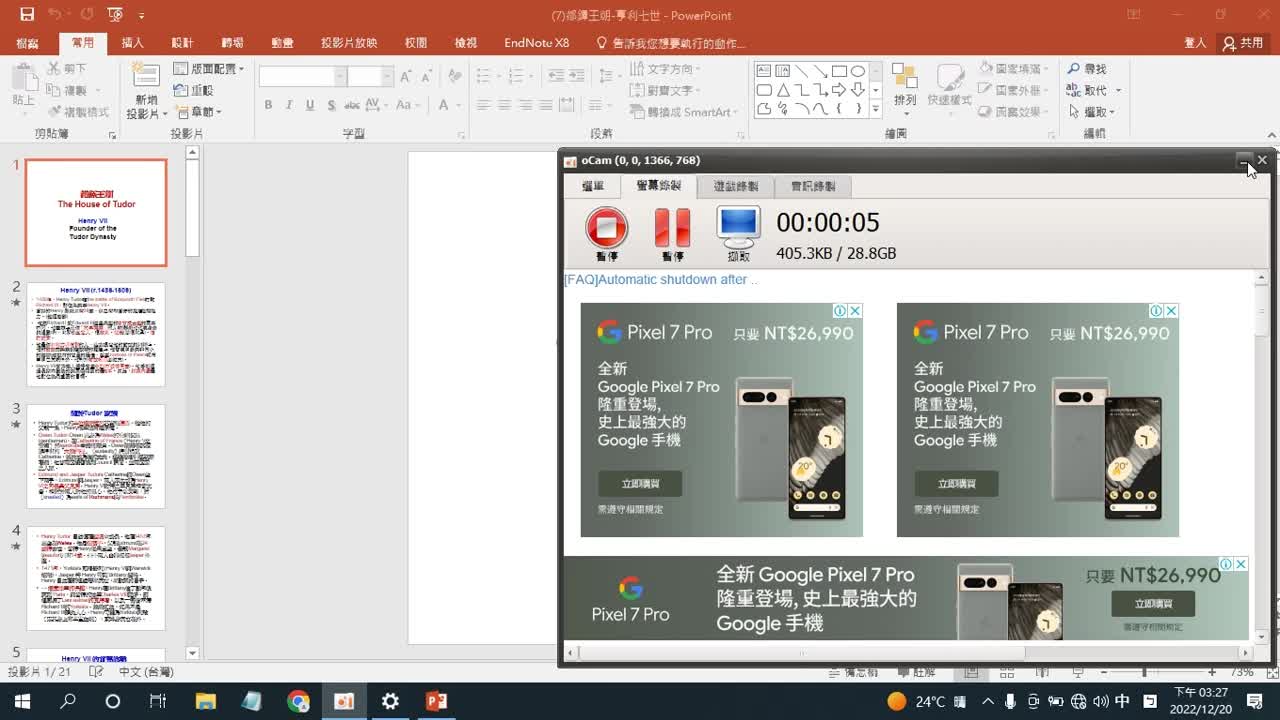This screenshot has width=1280, height=720.
Task: Click the Share button
Action: tap(1243, 43)
